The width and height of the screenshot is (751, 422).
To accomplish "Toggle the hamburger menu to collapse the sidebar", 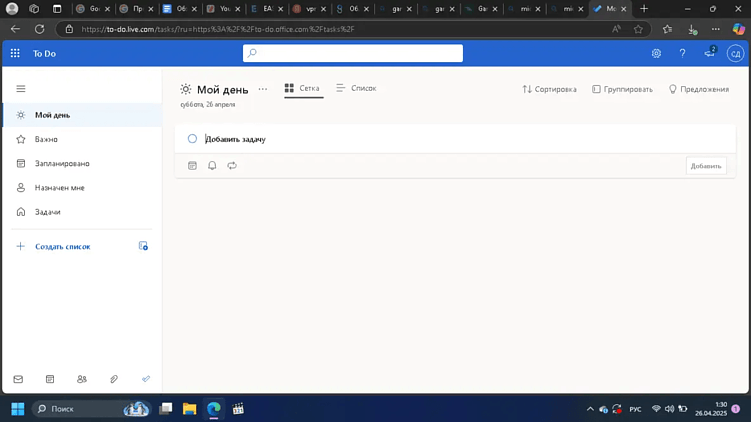I will tap(20, 89).
